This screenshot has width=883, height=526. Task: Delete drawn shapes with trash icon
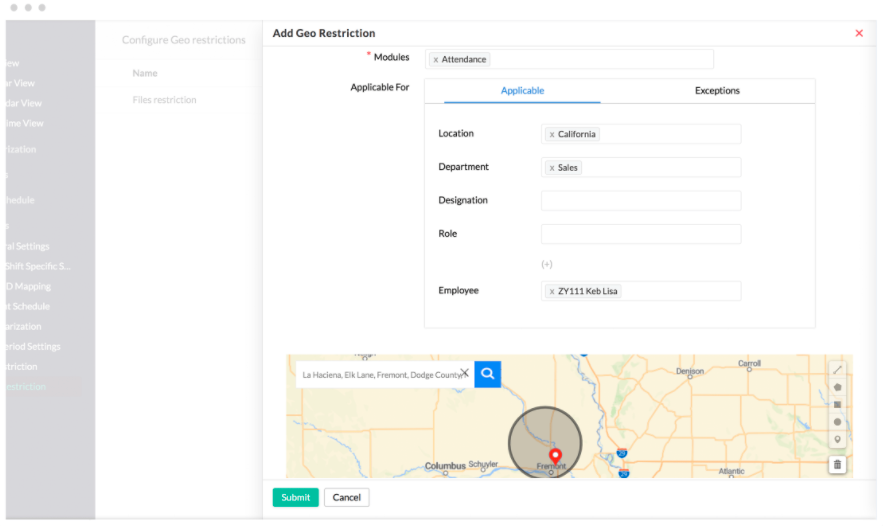(x=837, y=464)
